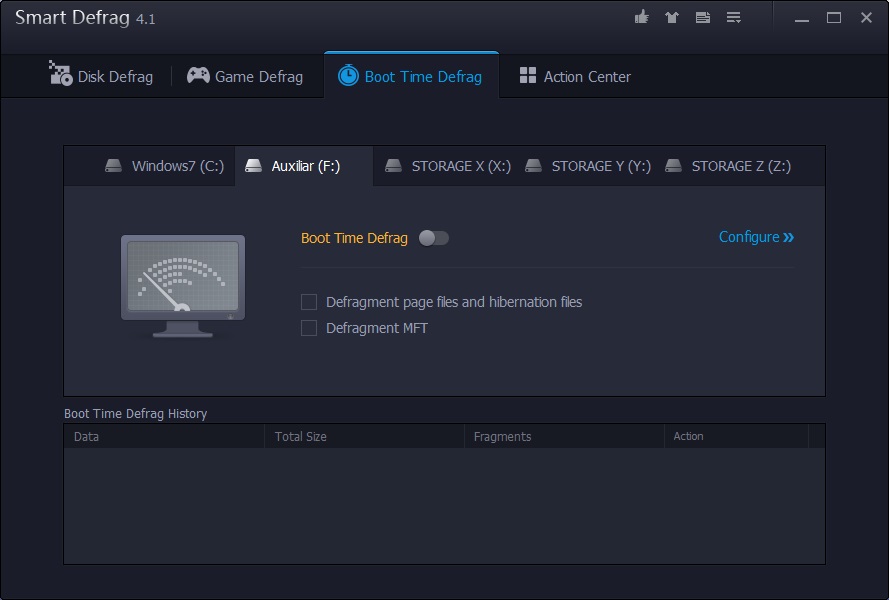Click the Disk Defrag tab icon

(61, 74)
